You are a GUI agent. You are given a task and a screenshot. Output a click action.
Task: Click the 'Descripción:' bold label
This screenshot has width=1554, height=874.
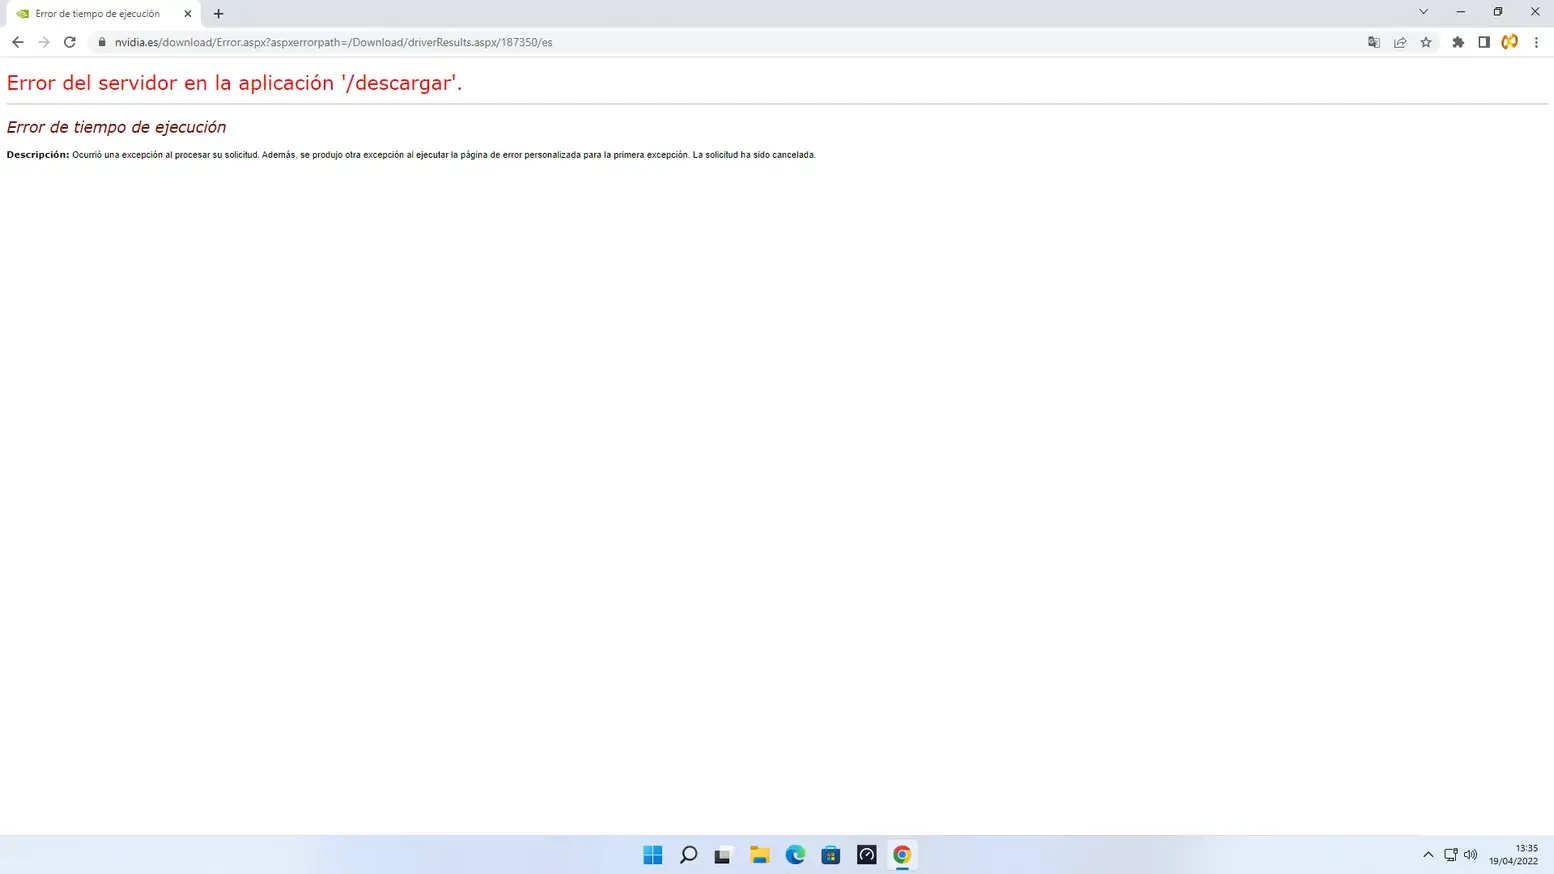pos(38,155)
